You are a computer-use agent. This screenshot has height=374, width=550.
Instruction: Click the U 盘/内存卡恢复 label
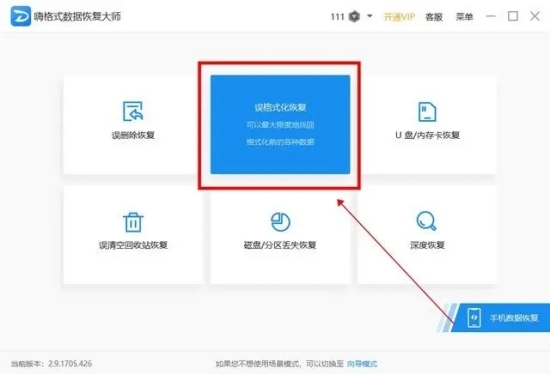pos(427,135)
